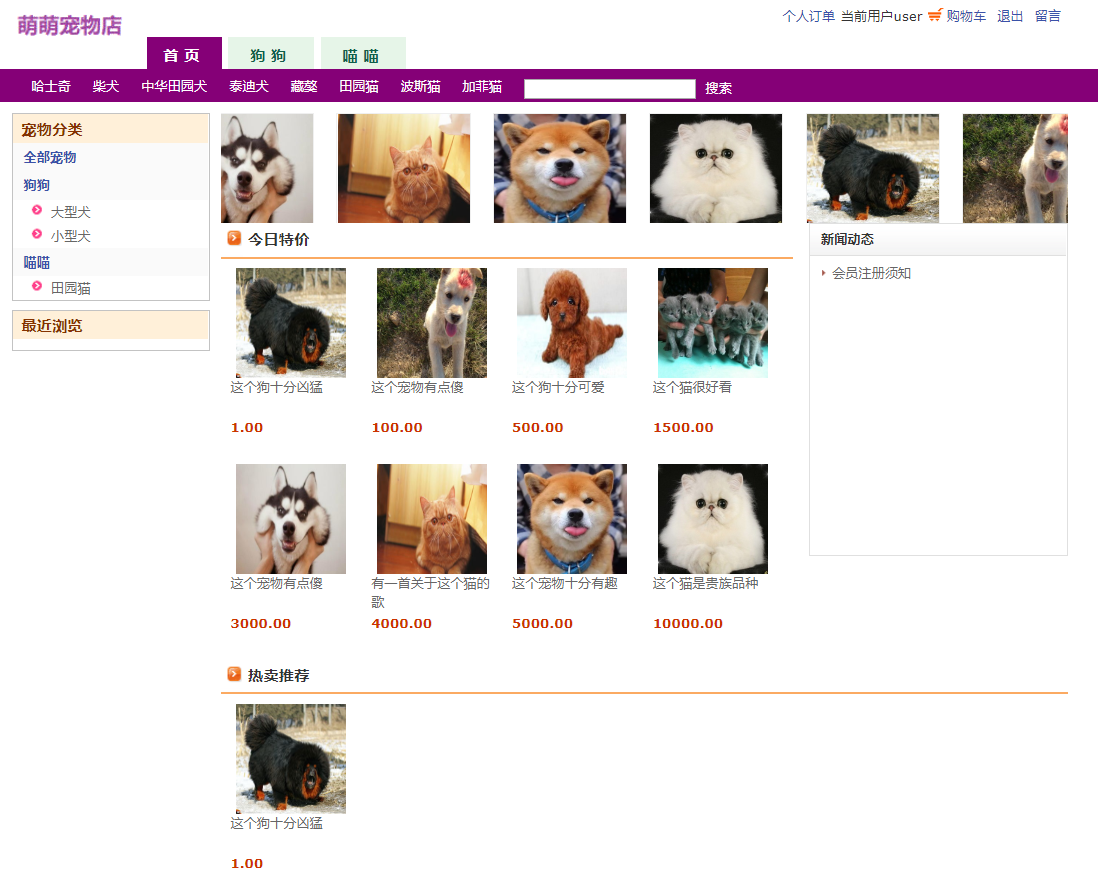Click the red arrow bullet next to 田园猫
Image resolution: width=1098 pixels, height=888 pixels.
pos(35,287)
